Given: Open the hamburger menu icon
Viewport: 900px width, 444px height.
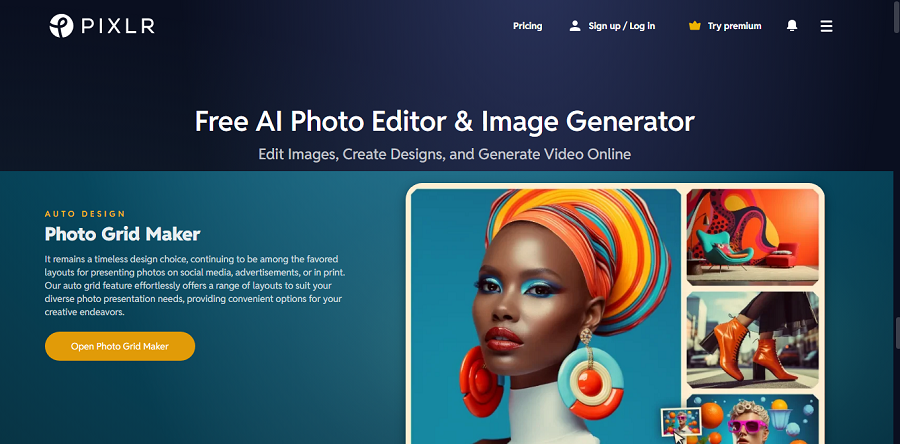Looking at the screenshot, I should pyautogui.click(x=826, y=26).
